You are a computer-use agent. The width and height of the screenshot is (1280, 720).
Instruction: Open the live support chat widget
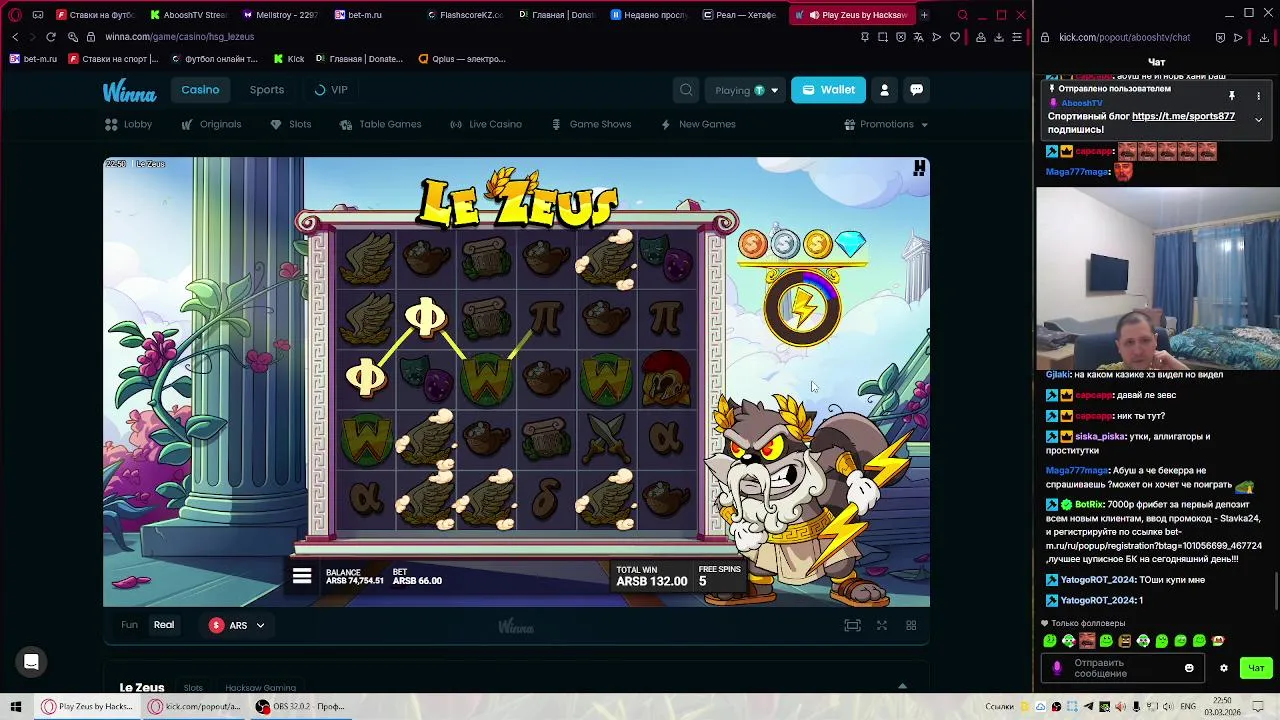click(x=31, y=662)
